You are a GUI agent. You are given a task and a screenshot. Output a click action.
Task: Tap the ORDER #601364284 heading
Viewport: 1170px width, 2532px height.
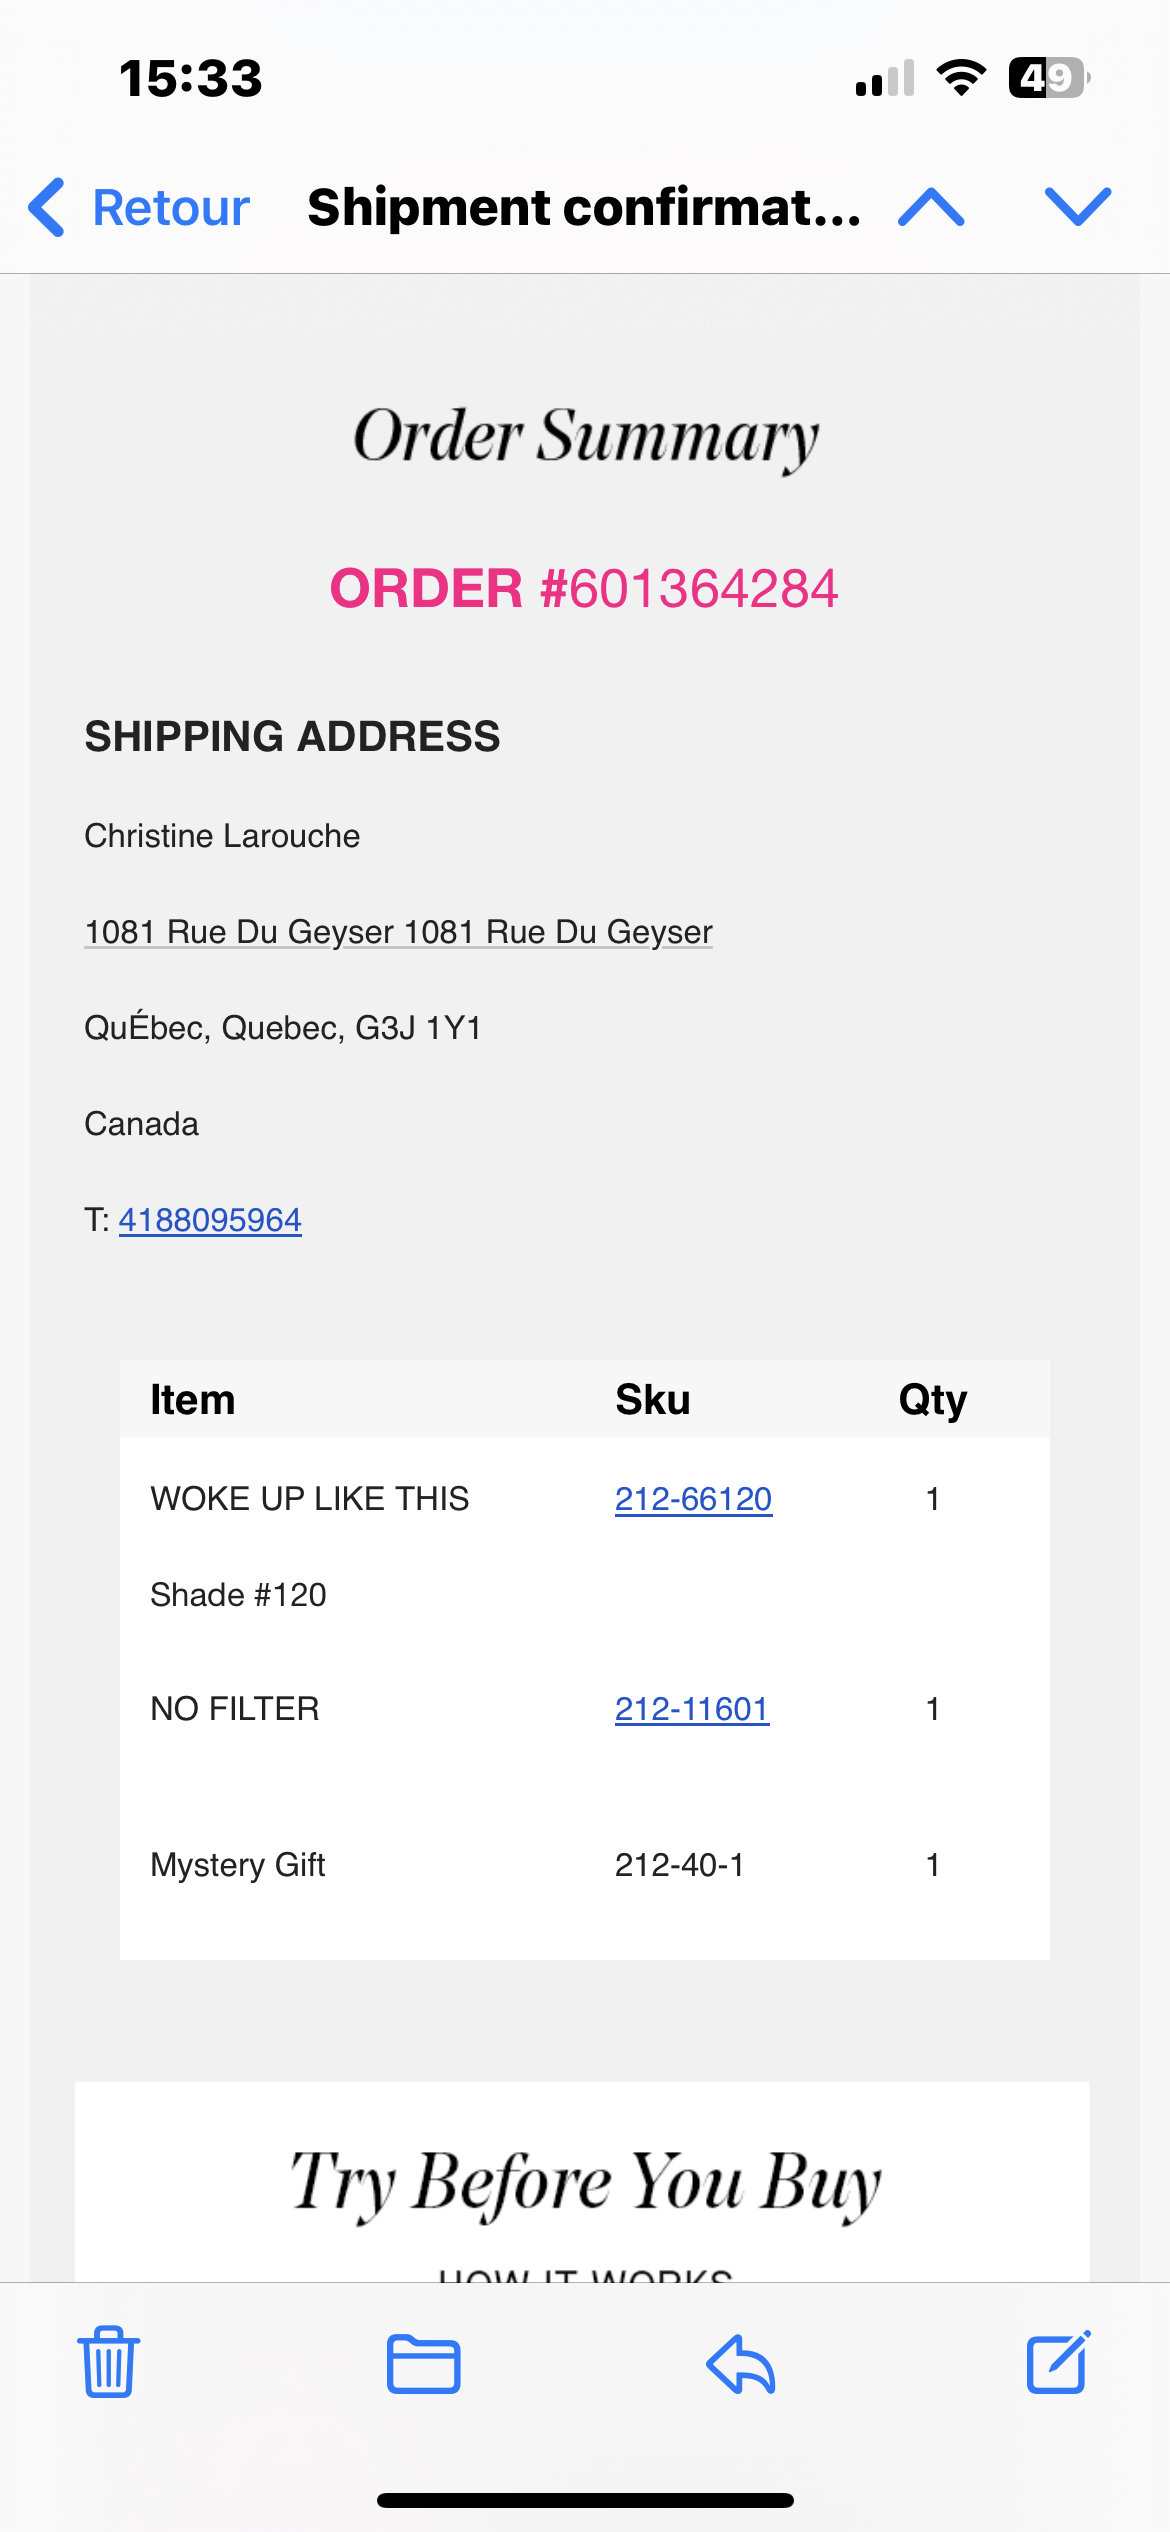click(x=584, y=588)
